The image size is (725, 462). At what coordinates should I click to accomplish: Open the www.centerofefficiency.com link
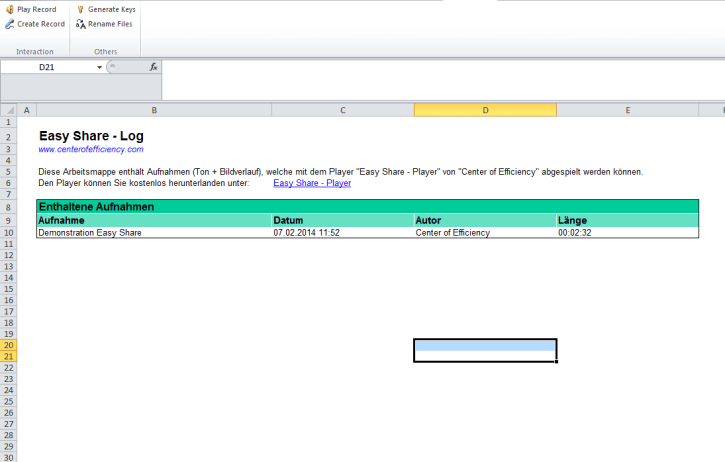tap(91, 149)
